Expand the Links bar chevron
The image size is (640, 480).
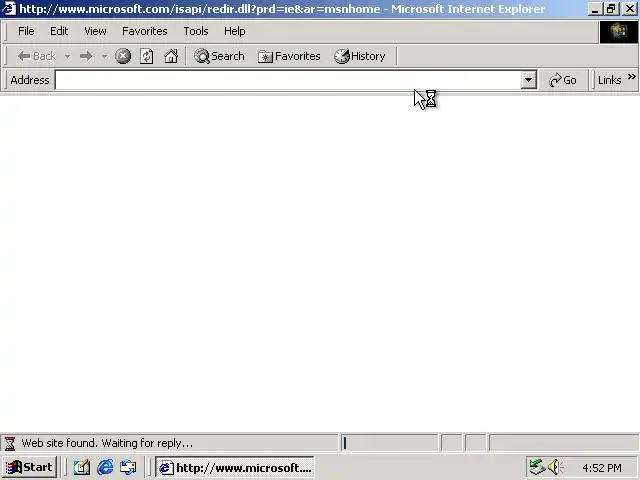pyautogui.click(x=632, y=77)
